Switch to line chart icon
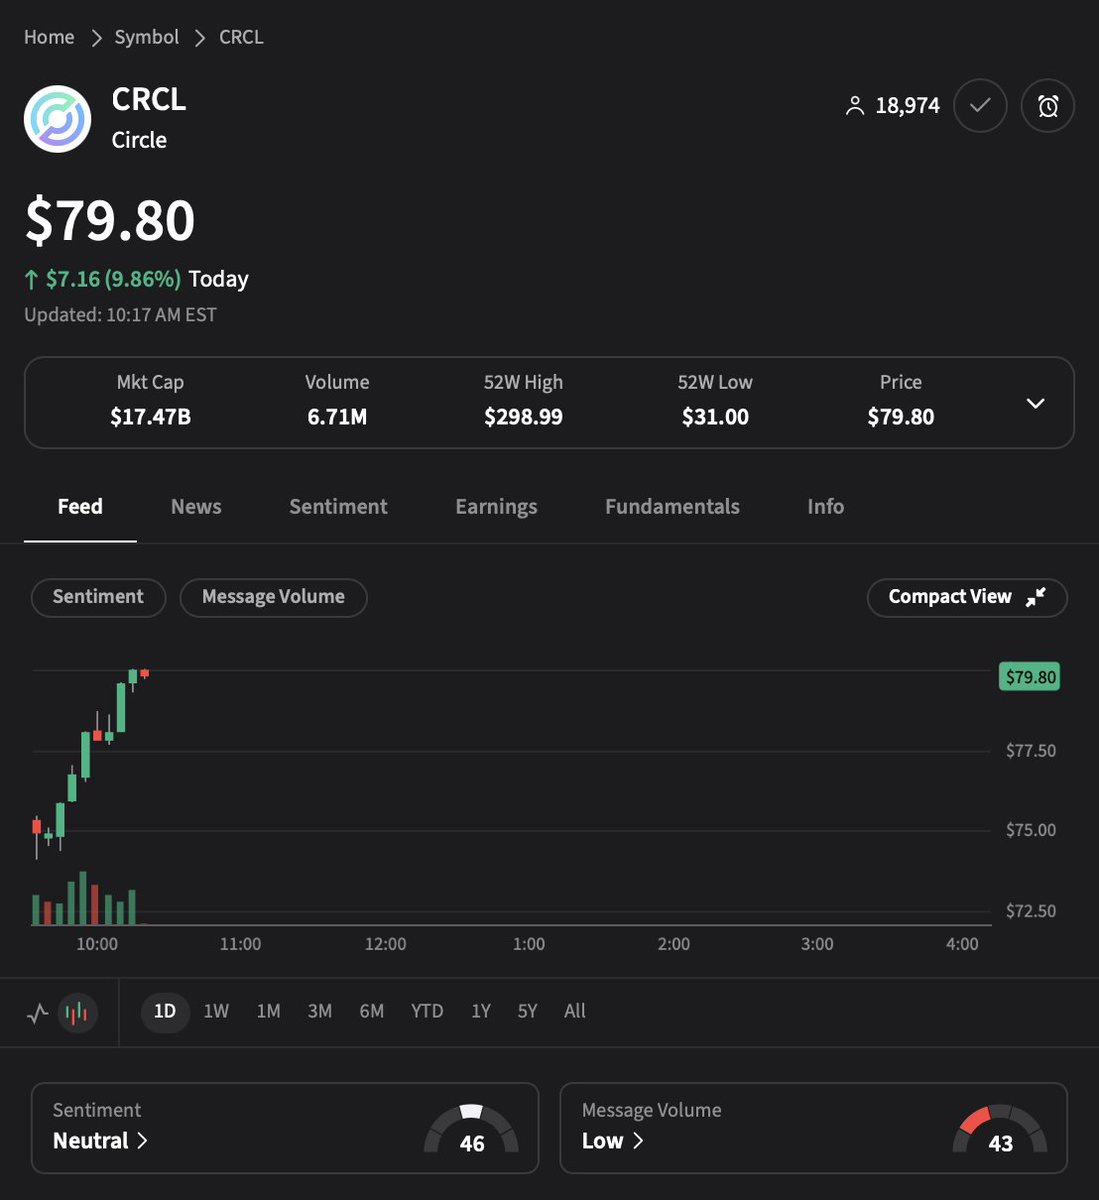The image size is (1099, 1200). pyautogui.click(x=38, y=1013)
